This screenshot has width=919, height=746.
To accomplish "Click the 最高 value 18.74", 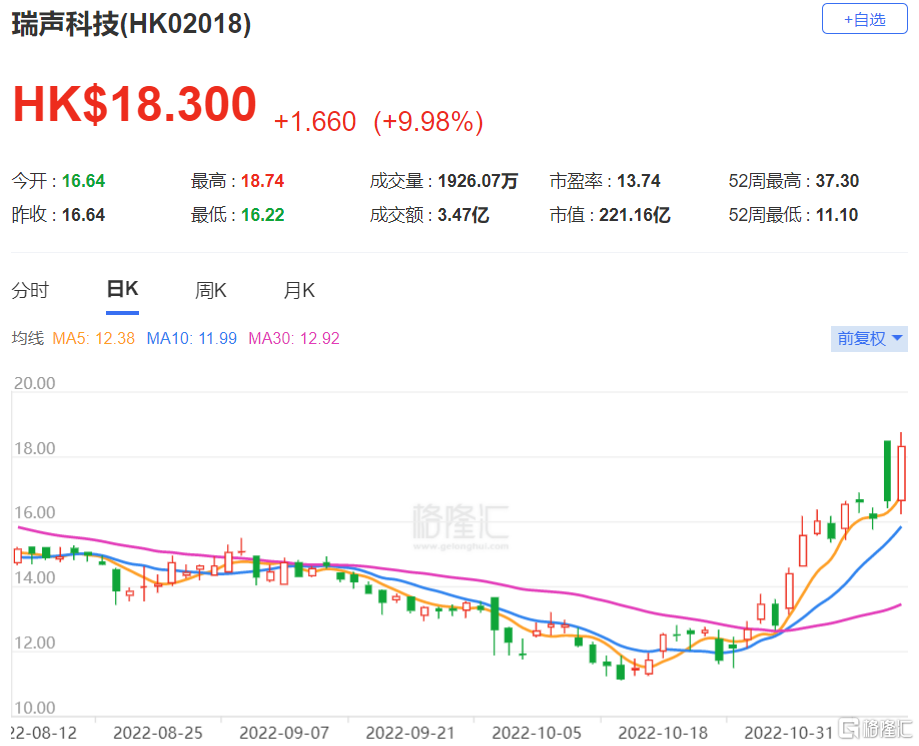I will 263,181.
